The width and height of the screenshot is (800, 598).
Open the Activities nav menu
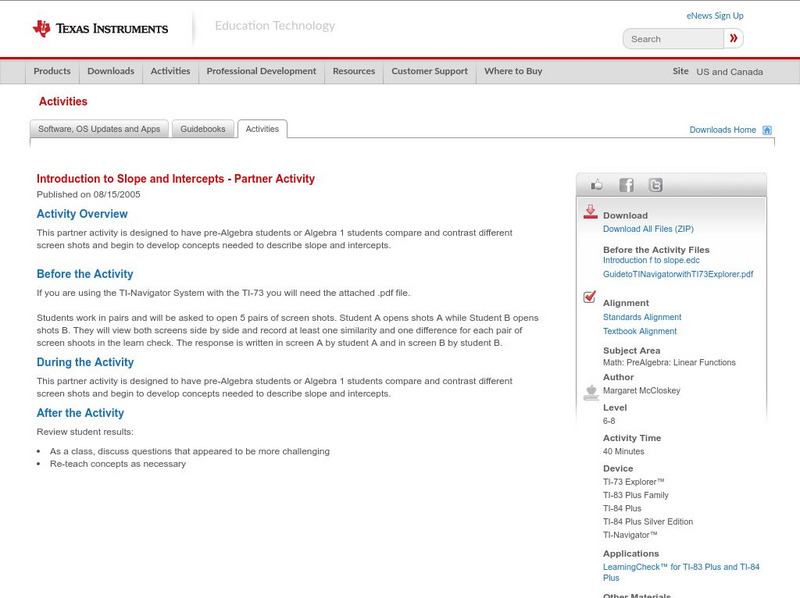pos(170,71)
